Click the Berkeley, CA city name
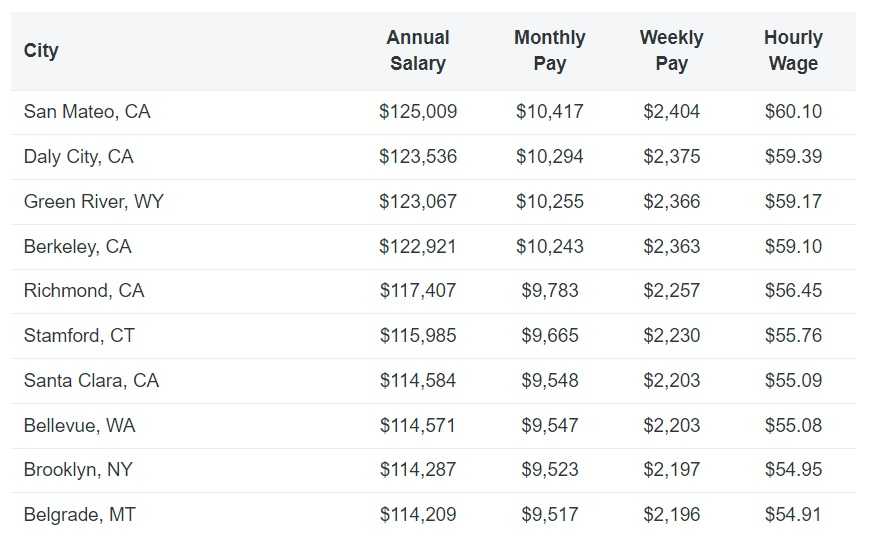Image resolution: width=871 pixels, height=551 pixels. 77,247
